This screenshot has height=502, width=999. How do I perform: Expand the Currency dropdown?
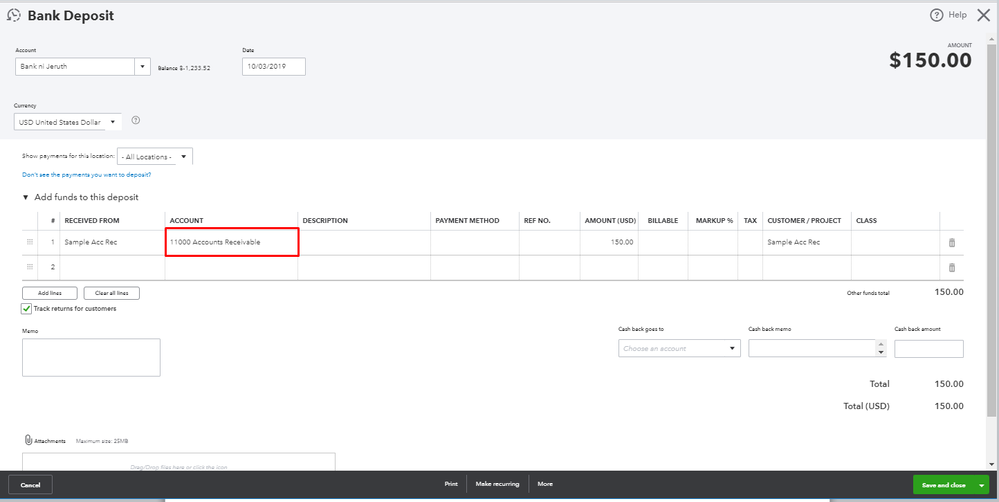pyautogui.click(x=113, y=122)
